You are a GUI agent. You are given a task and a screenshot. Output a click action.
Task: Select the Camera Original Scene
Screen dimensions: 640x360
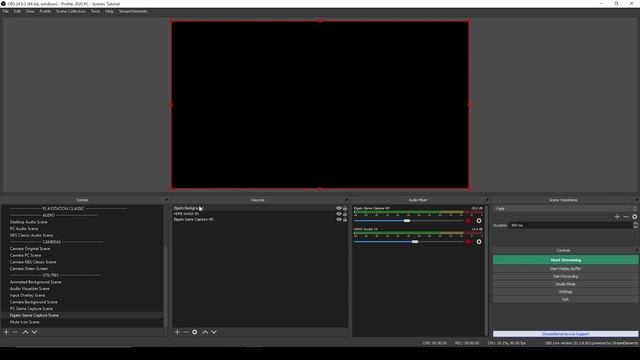[30, 249]
